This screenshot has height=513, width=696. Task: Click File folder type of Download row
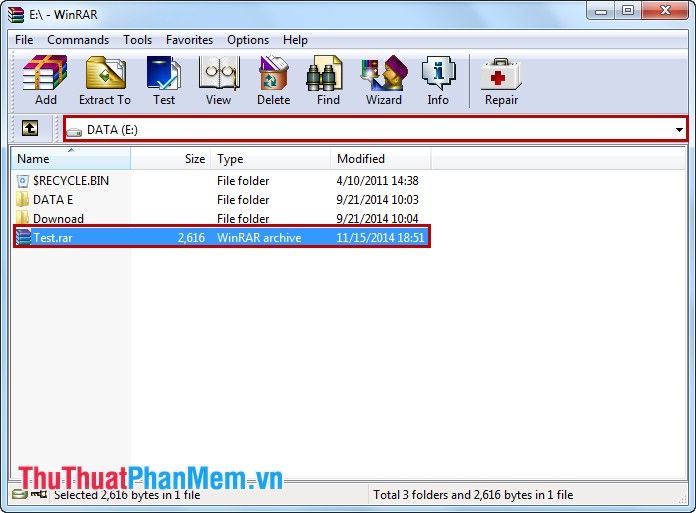click(x=243, y=218)
